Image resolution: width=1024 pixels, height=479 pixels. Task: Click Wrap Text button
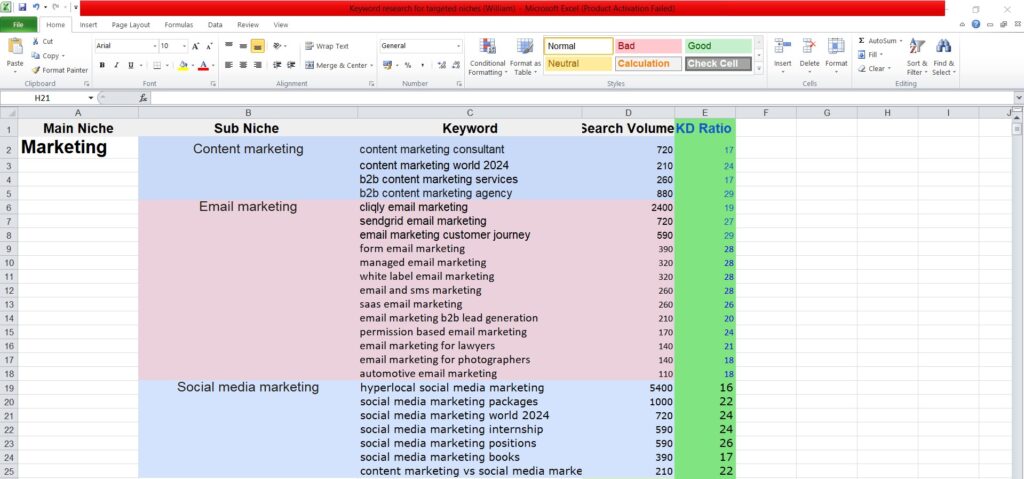pos(327,46)
